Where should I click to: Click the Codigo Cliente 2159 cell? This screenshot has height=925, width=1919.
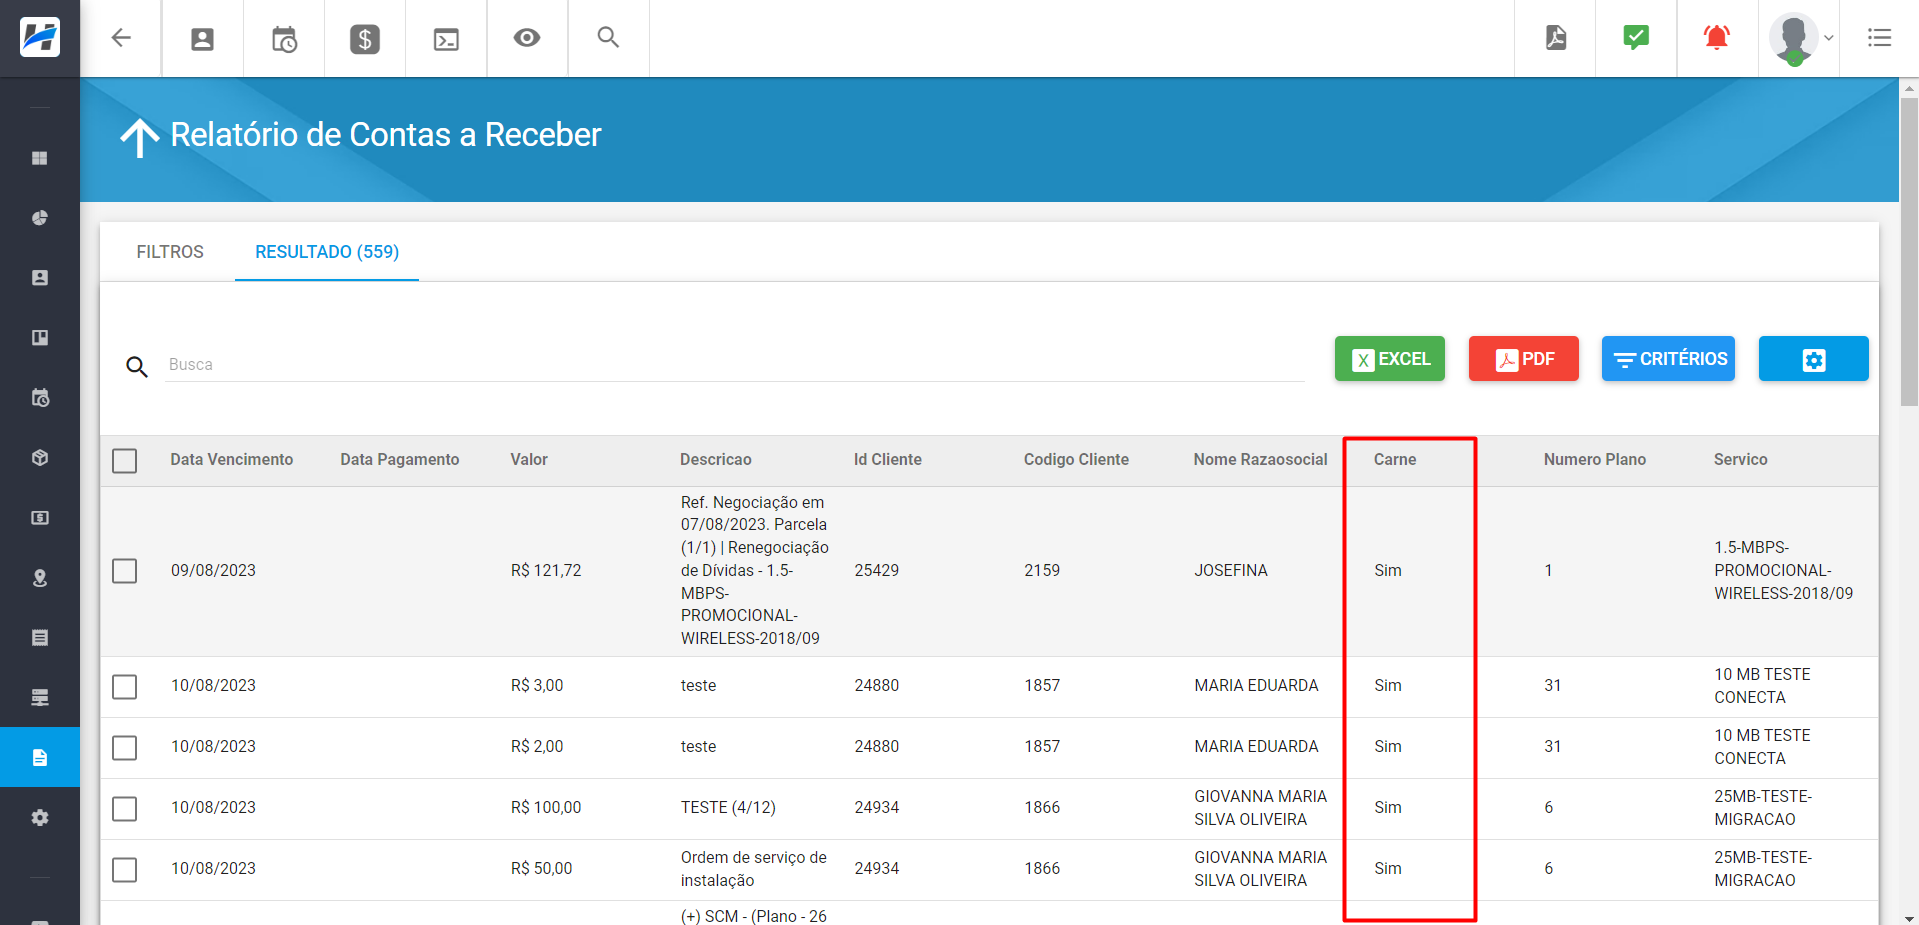(1042, 571)
